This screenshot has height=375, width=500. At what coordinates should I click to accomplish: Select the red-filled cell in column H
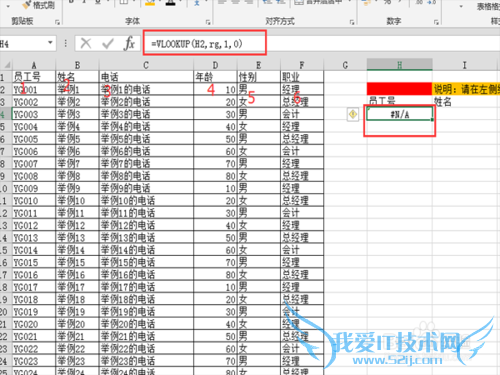[x=399, y=89]
